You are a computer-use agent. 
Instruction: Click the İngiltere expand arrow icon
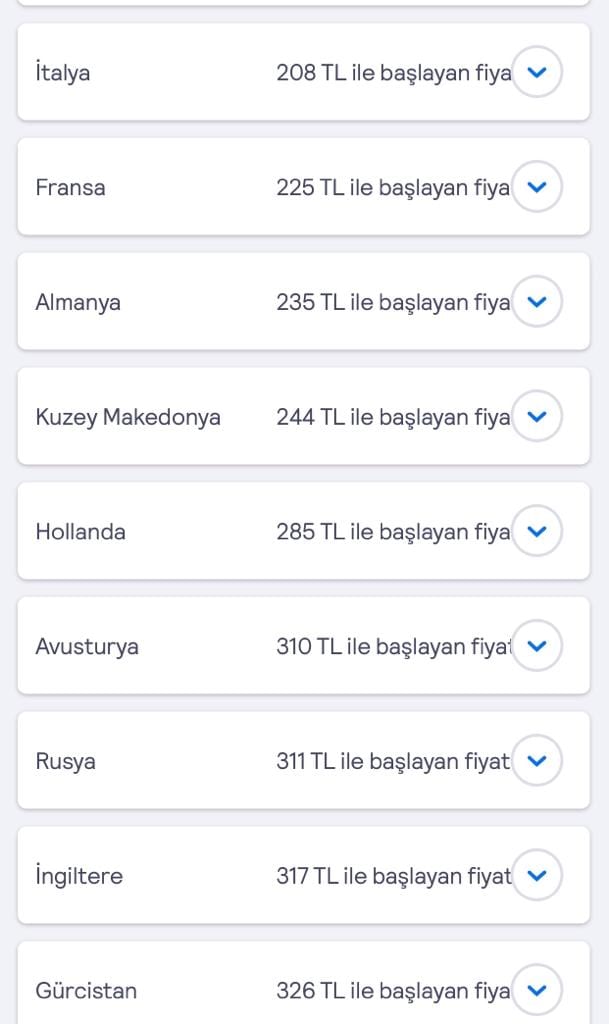537,876
